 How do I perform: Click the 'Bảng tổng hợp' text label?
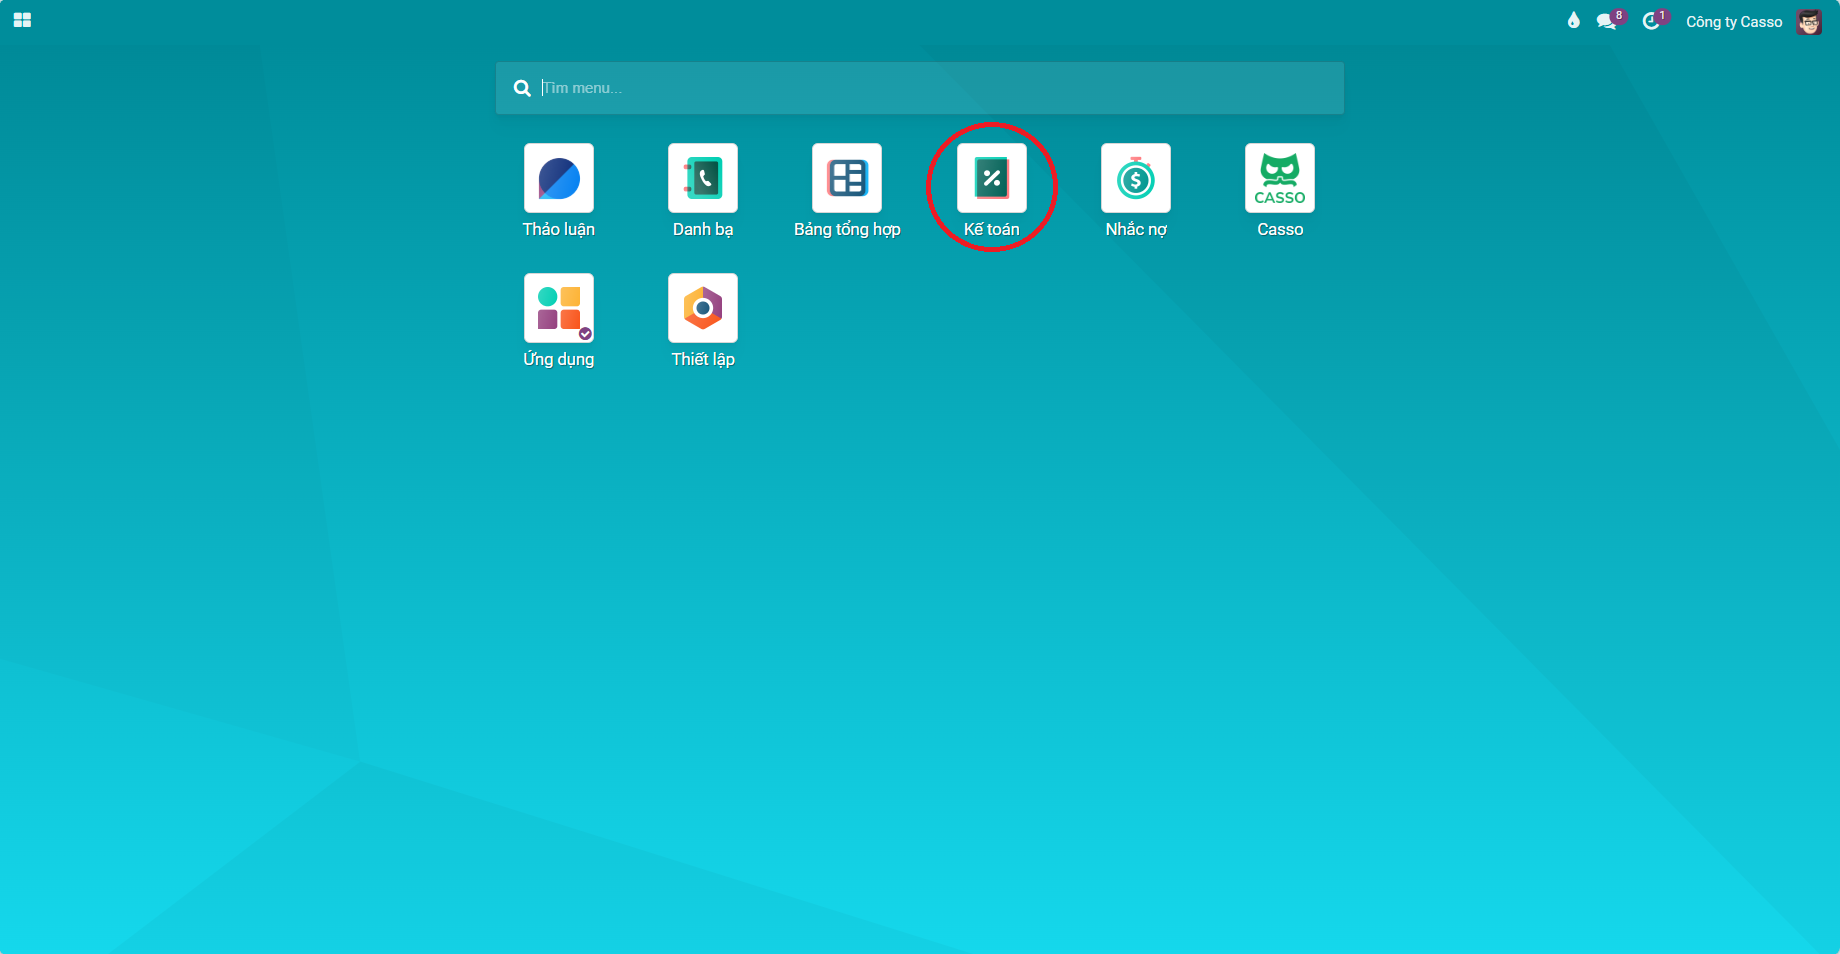(847, 229)
